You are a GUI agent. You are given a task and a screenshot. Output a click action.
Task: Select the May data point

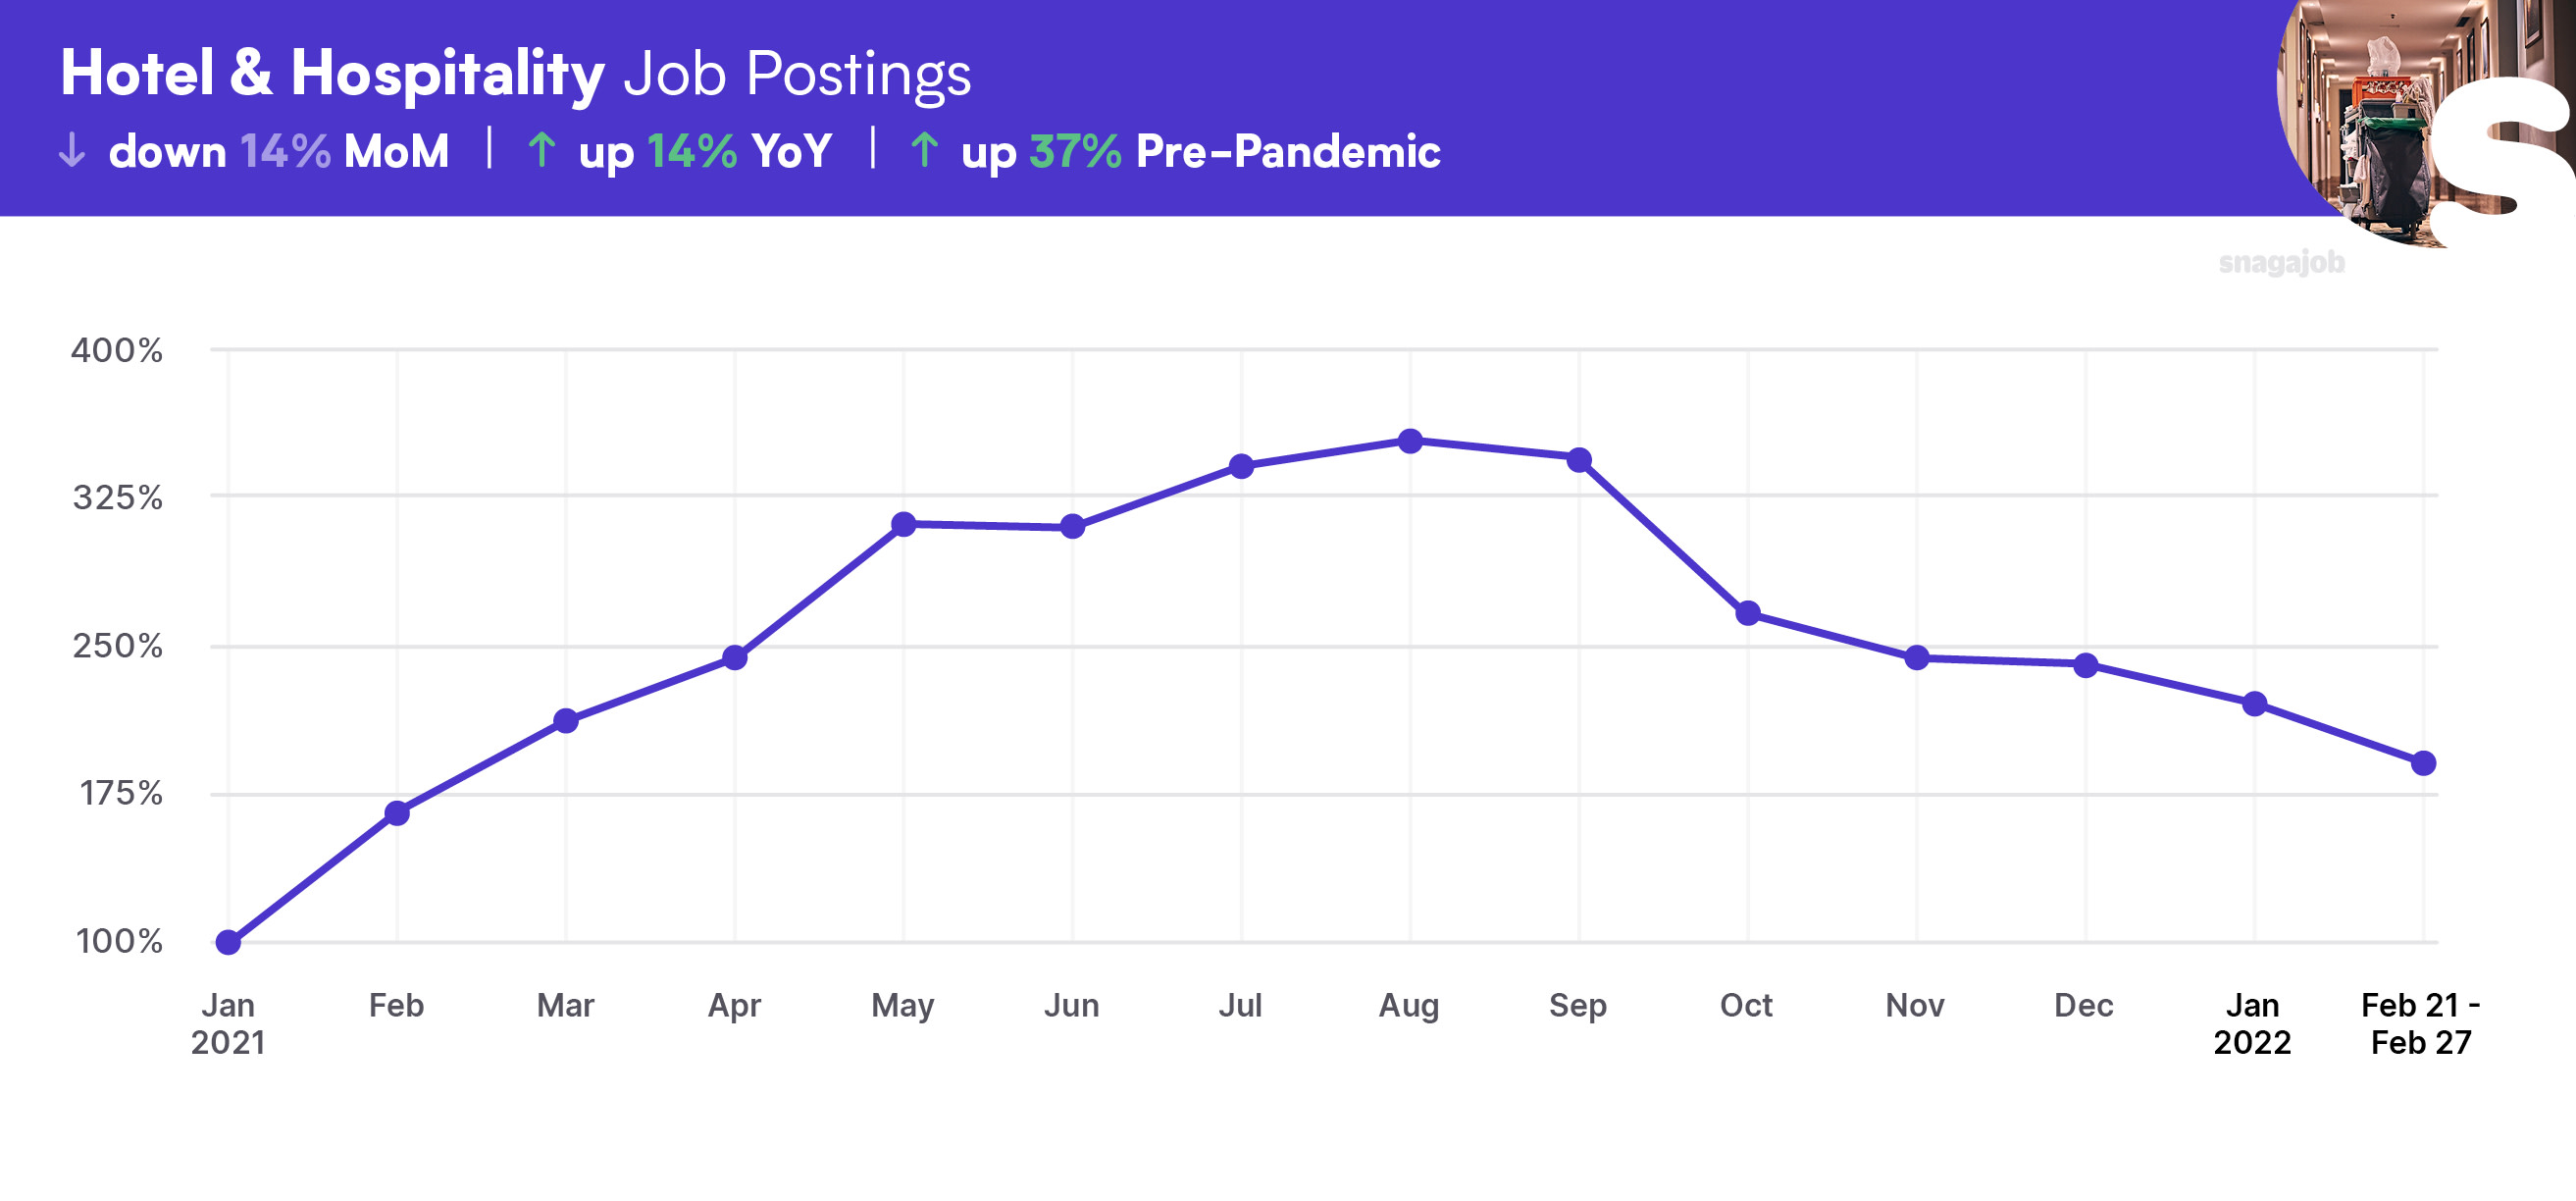(x=903, y=524)
